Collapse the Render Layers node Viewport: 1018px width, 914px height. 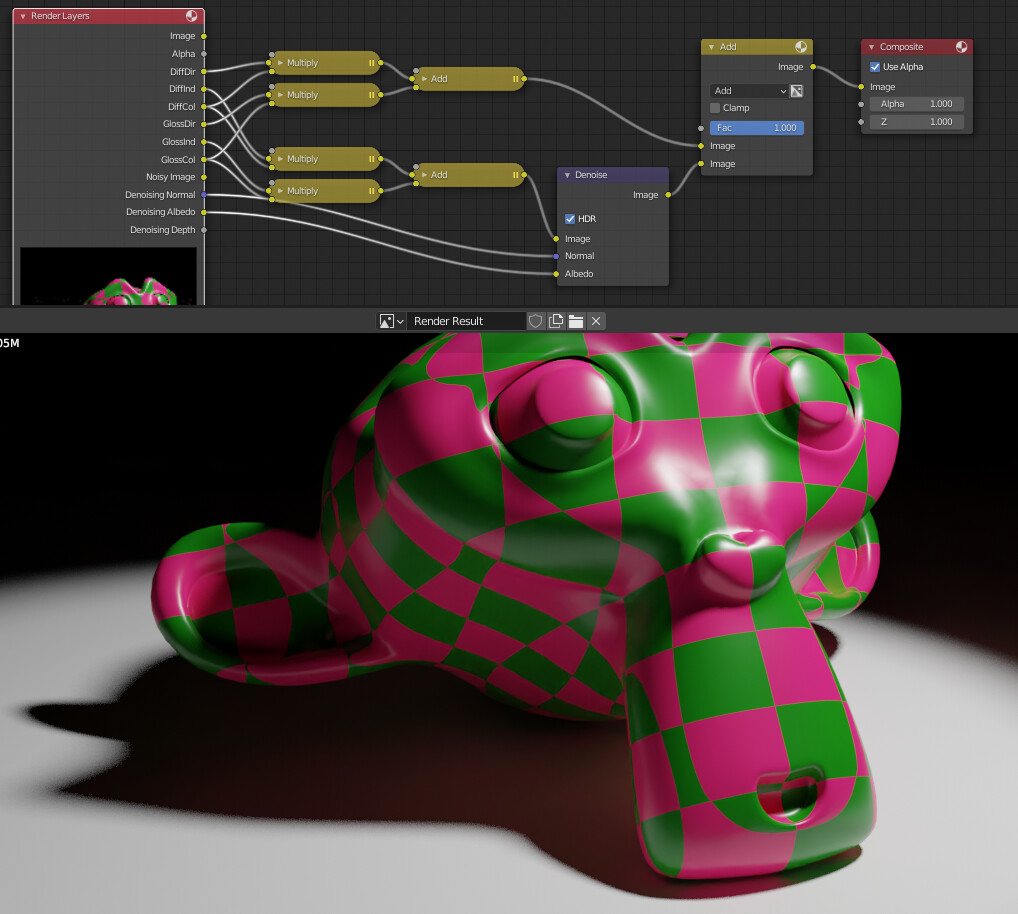pos(23,16)
